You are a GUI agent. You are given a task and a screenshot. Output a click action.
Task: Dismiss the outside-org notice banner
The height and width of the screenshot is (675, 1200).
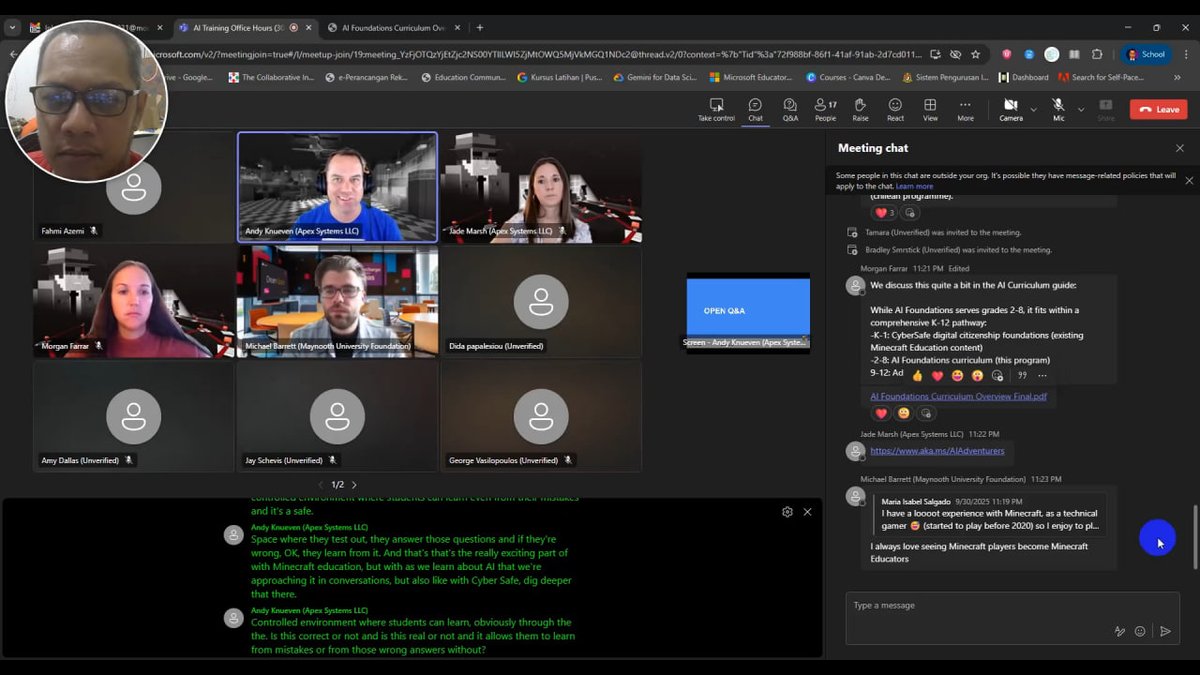click(x=1188, y=180)
